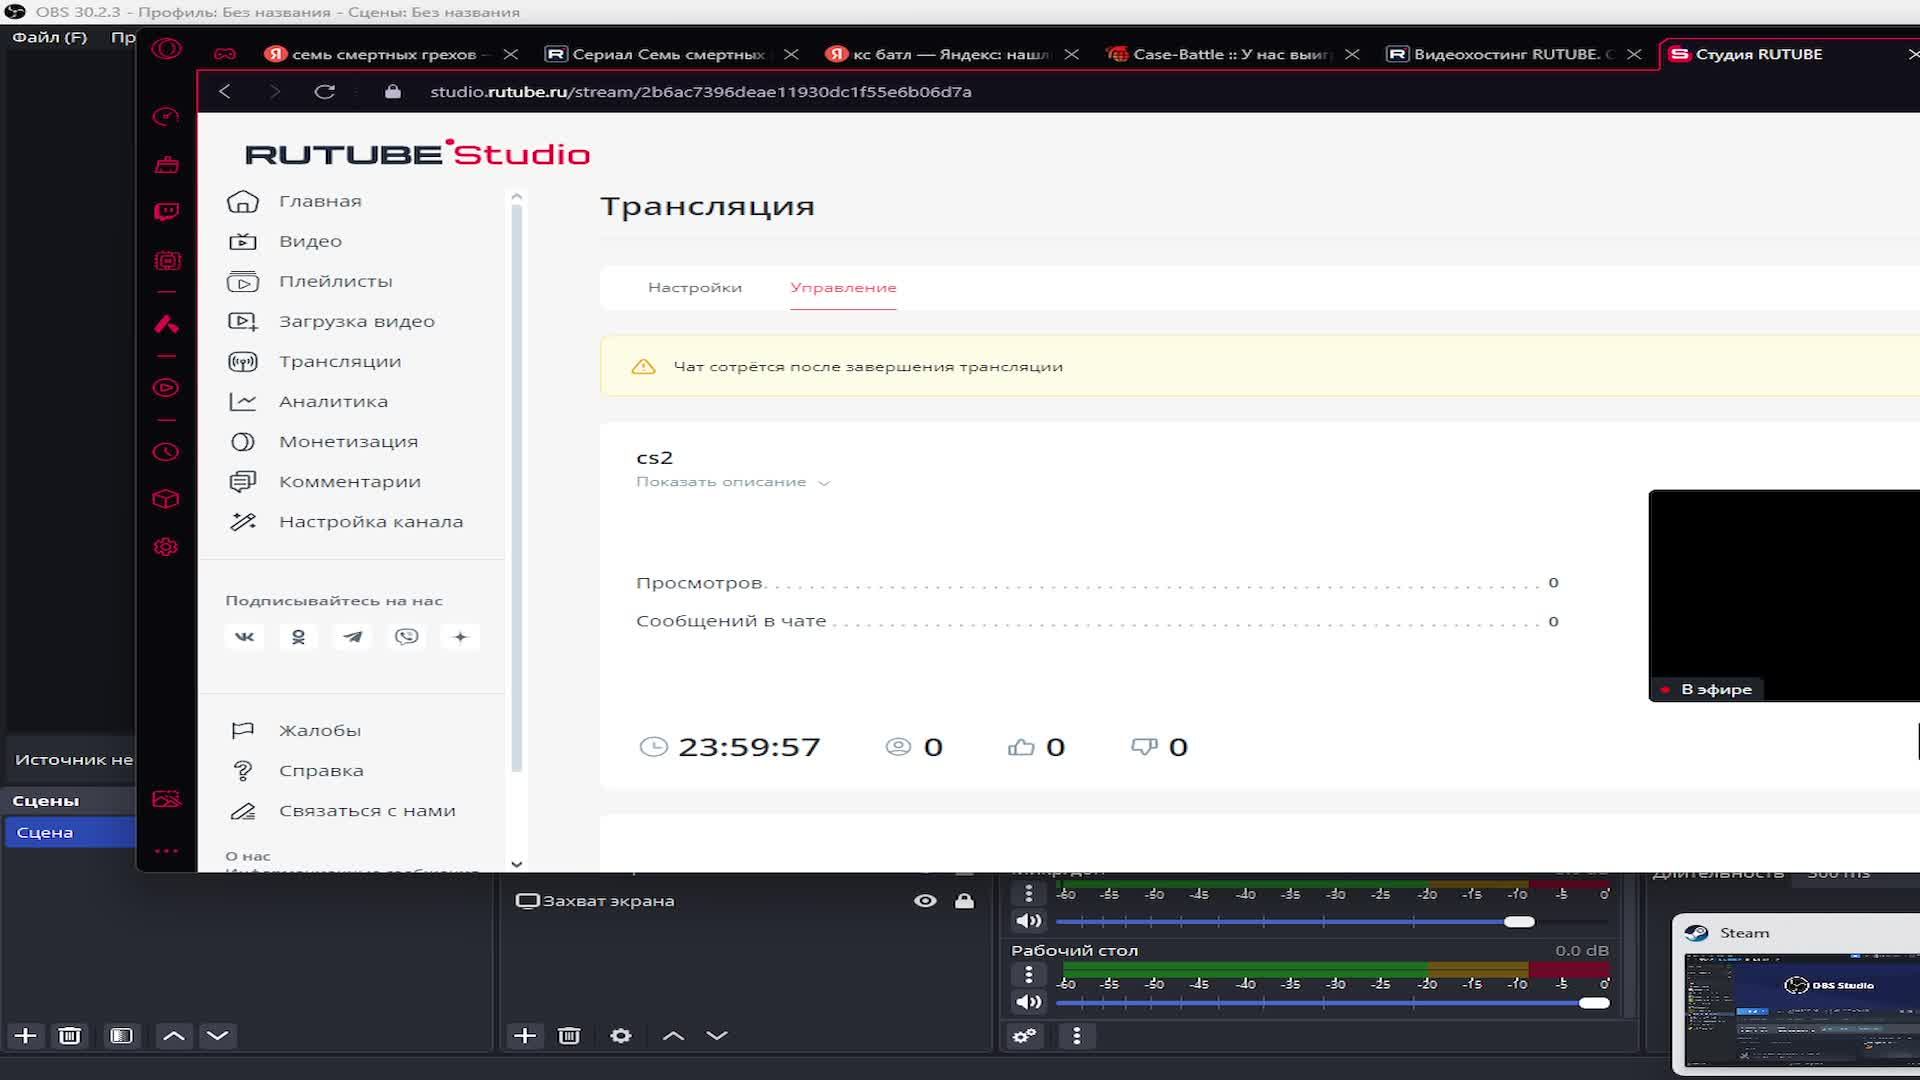This screenshot has height=1080, width=1920.
Task: Move source down in OBS sources panel
Action: (717, 1036)
